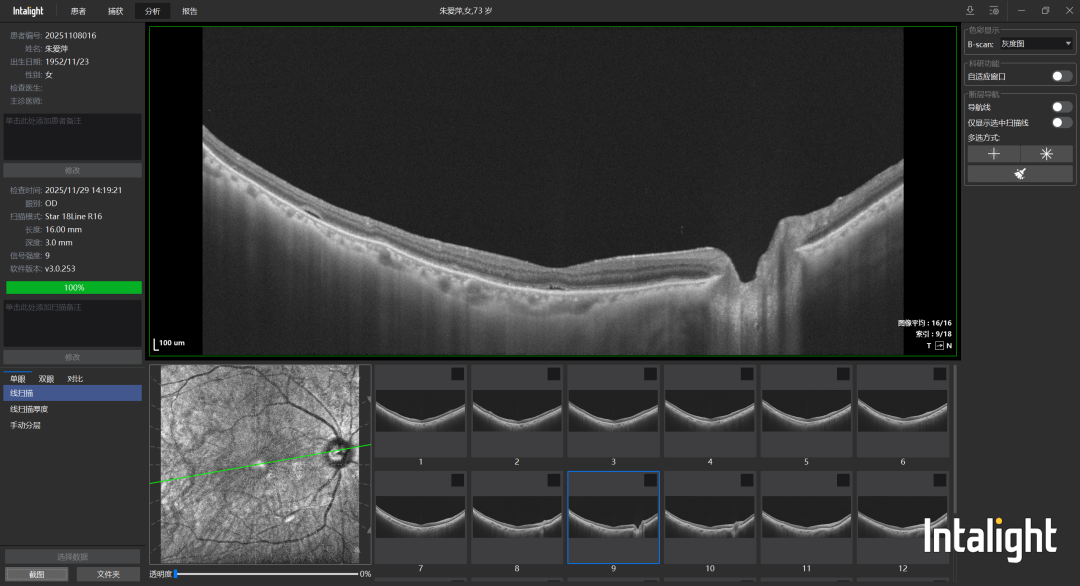Viewport: 1080px width, 586px height.
Task: Click the broom clear-selection icon
Action: [x=1020, y=173]
